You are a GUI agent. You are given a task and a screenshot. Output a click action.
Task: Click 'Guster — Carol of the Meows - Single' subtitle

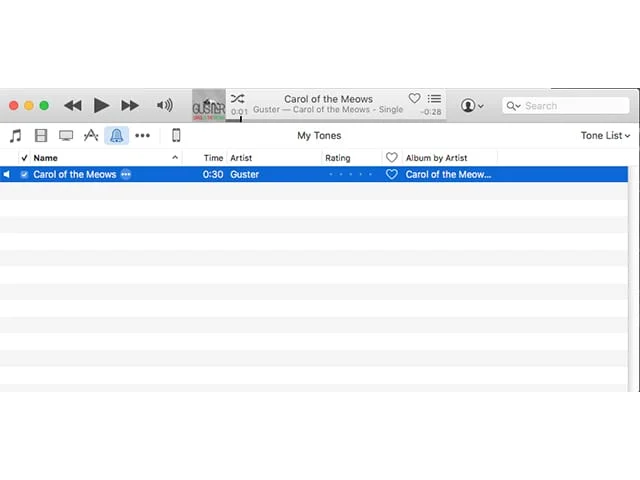(x=328, y=109)
